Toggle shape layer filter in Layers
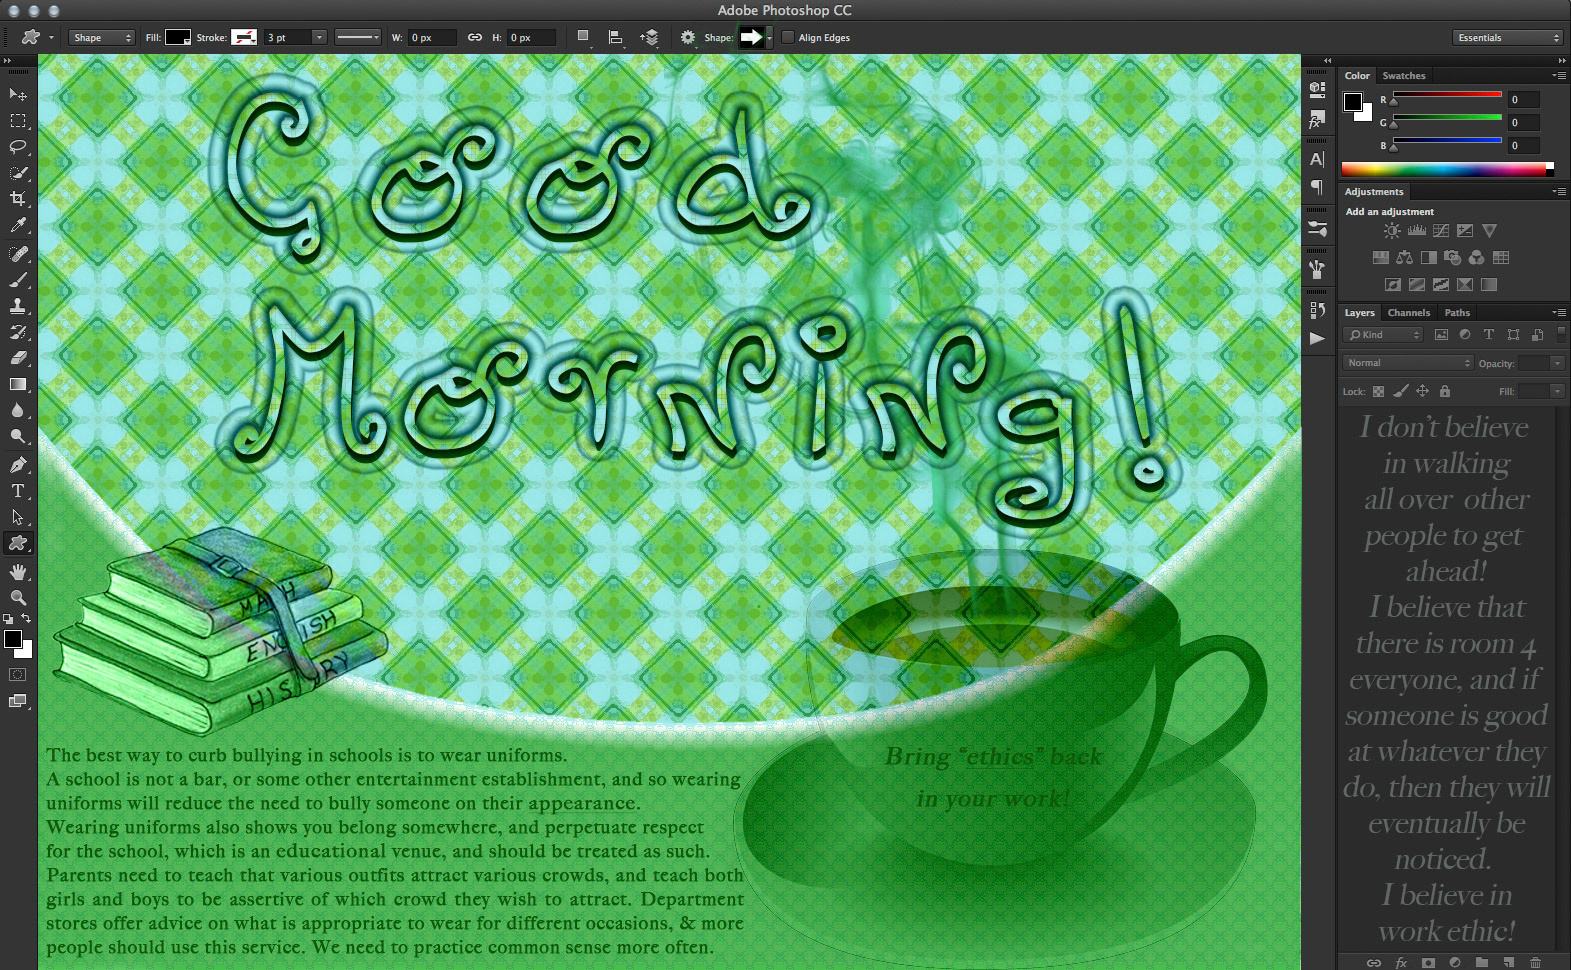The width and height of the screenshot is (1571, 970). (x=1513, y=335)
